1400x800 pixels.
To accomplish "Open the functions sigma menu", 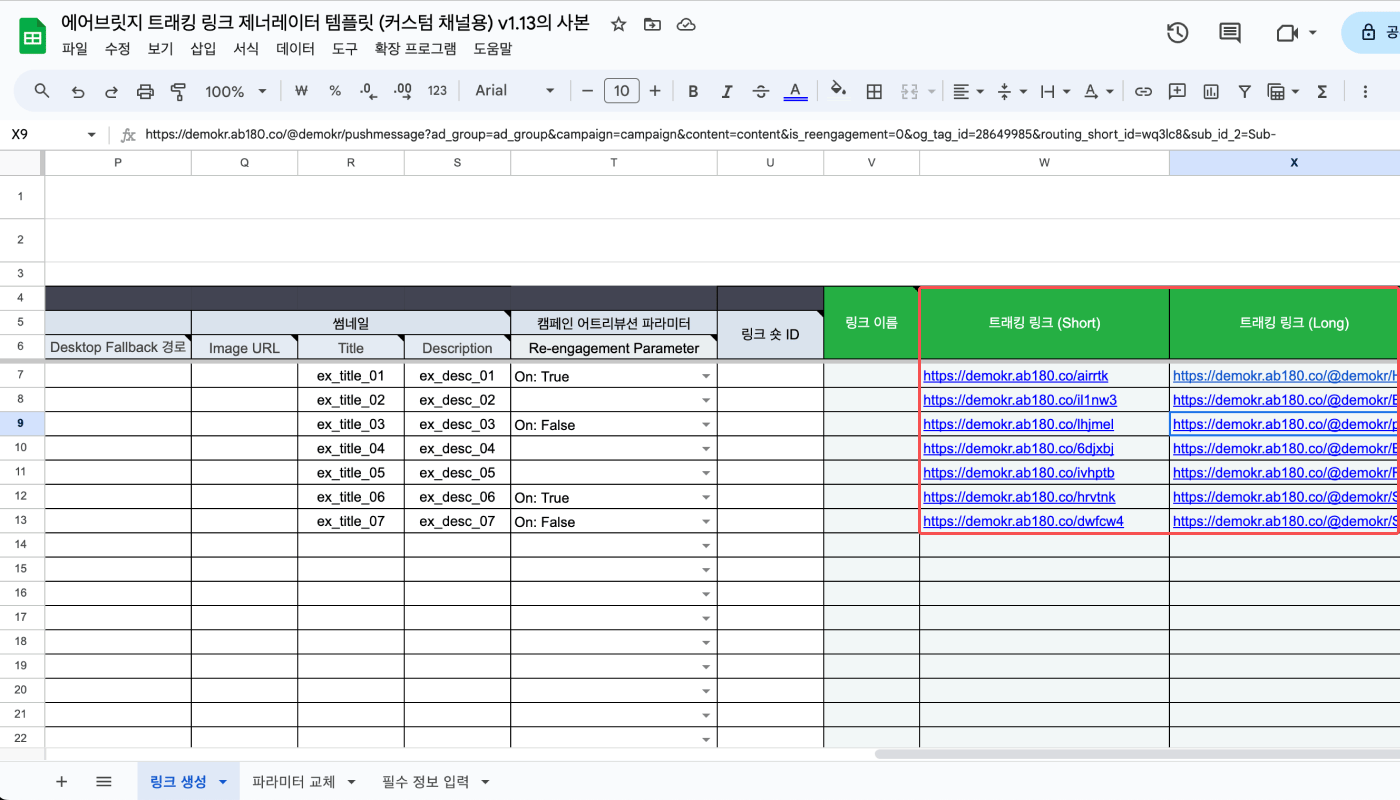I will (x=1322, y=91).
